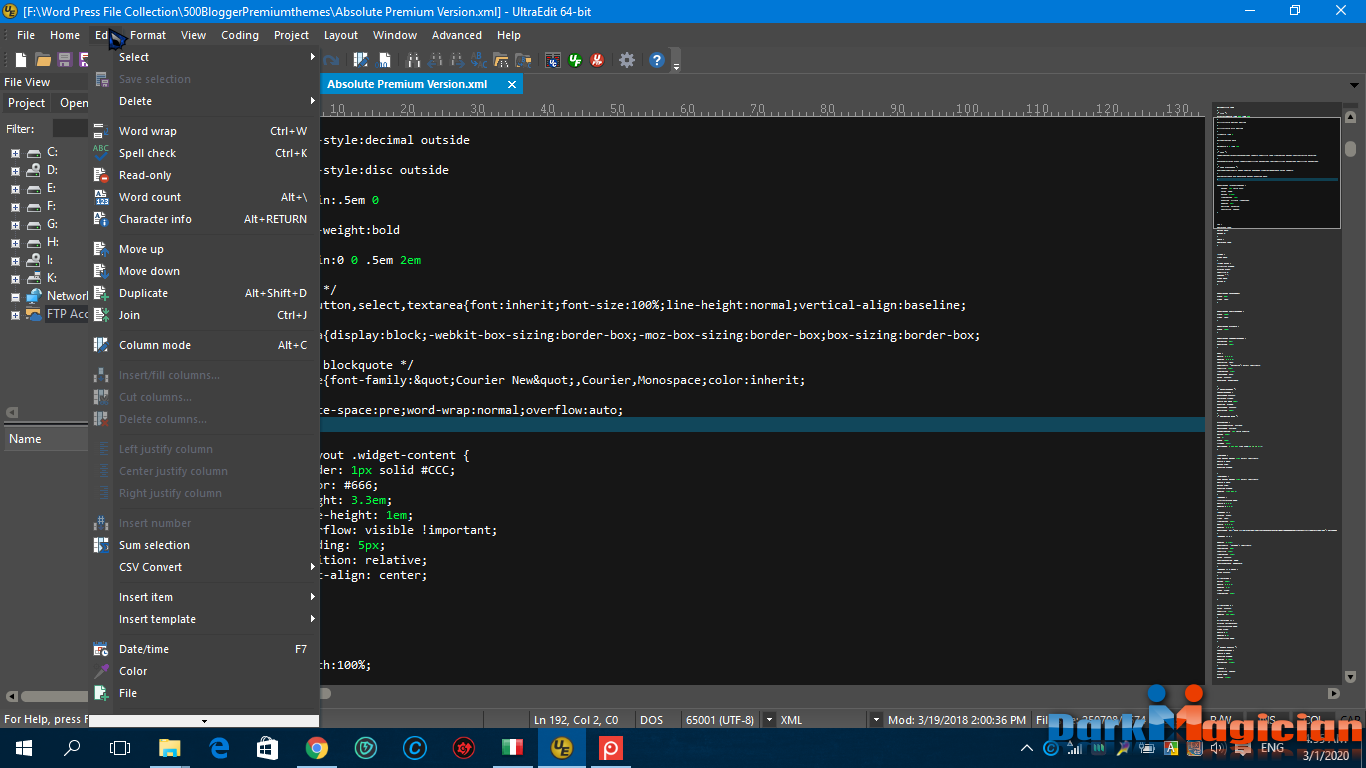1366x768 pixels.
Task: Click the 'Ln 192, Col 2, C0' status text
Action: coord(576,720)
